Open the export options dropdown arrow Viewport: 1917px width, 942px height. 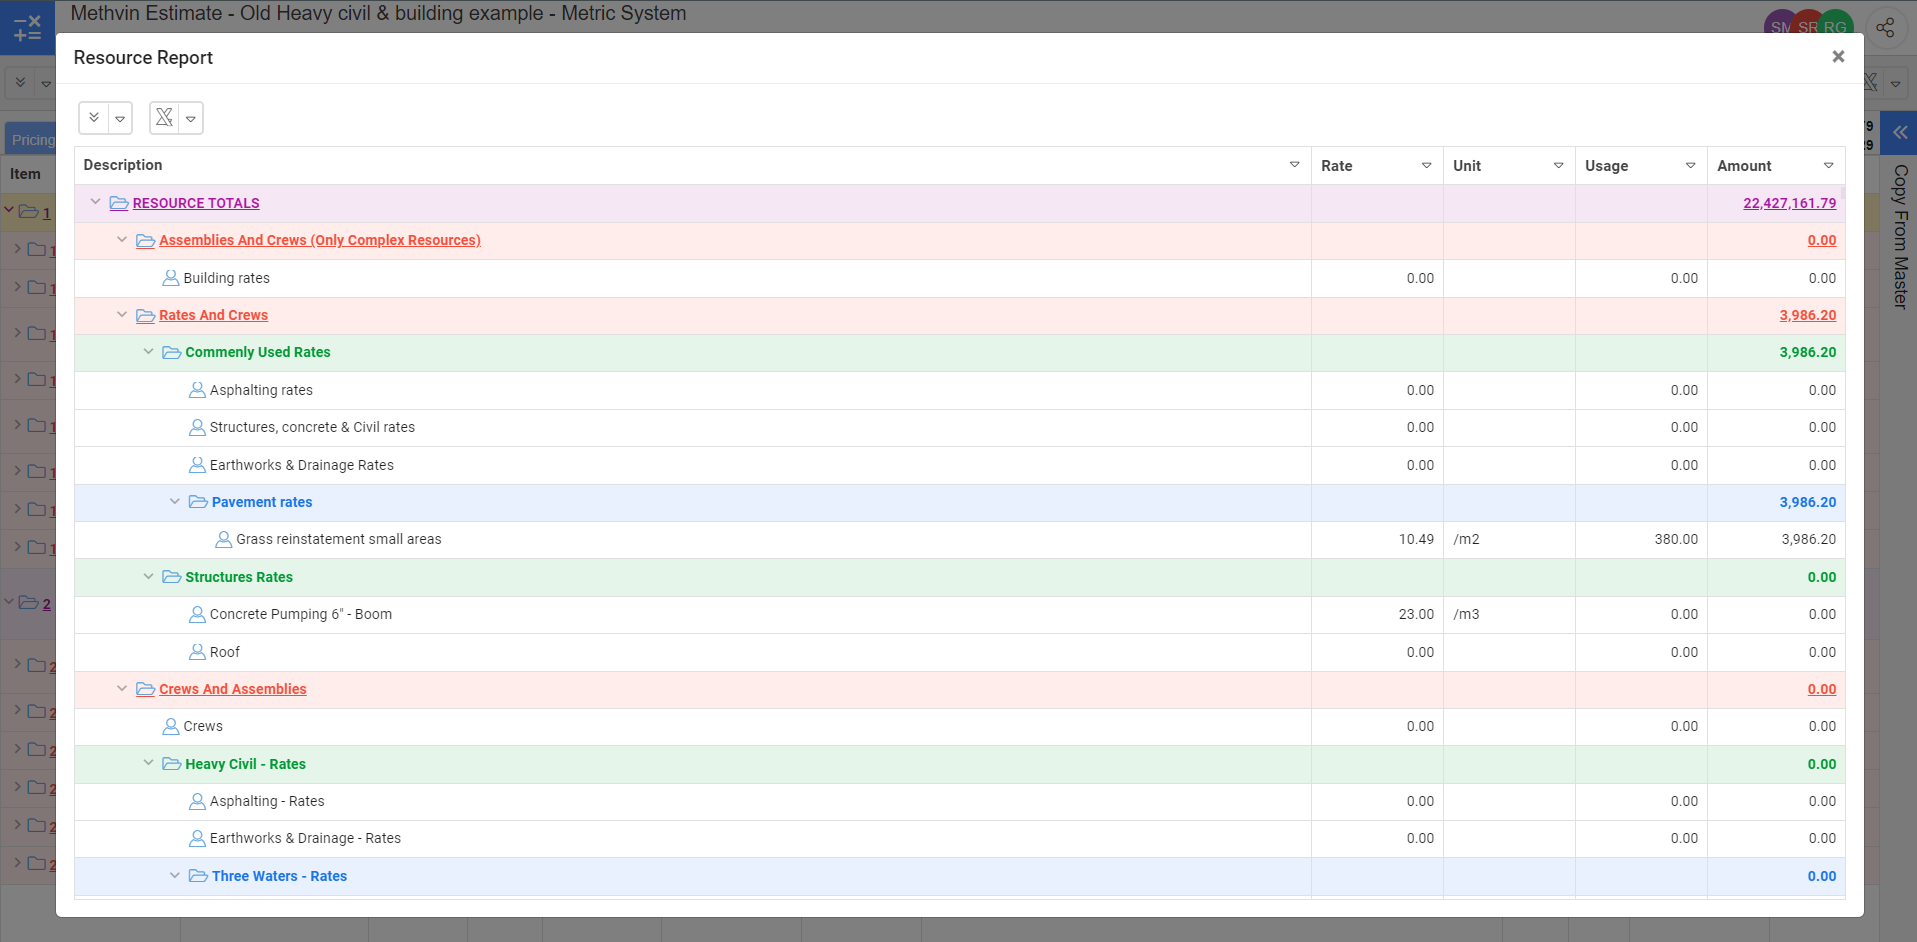(x=191, y=119)
